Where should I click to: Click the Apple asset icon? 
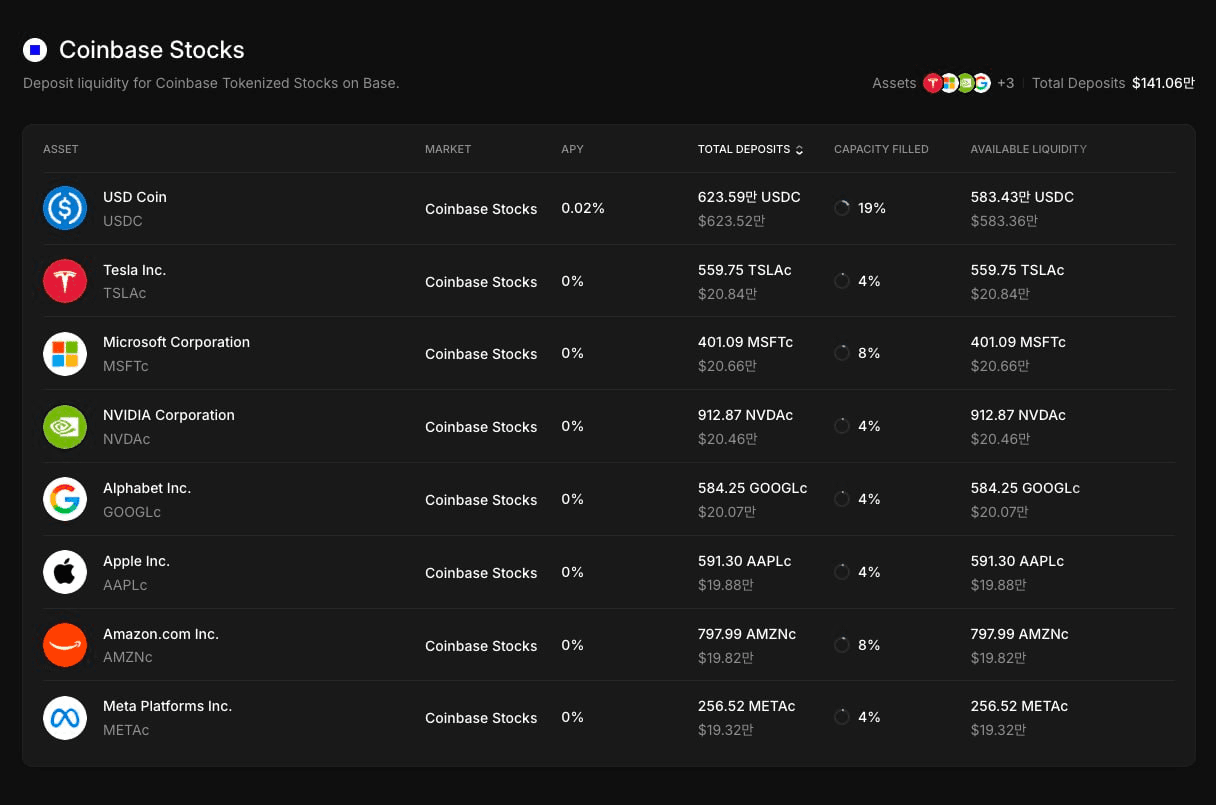click(x=65, y=572)
